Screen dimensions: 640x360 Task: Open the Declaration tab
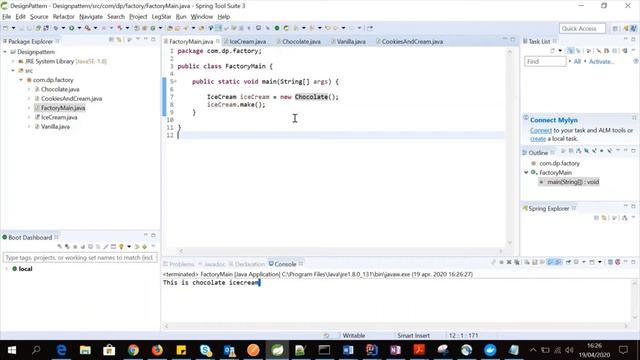(x=247, y=264)
